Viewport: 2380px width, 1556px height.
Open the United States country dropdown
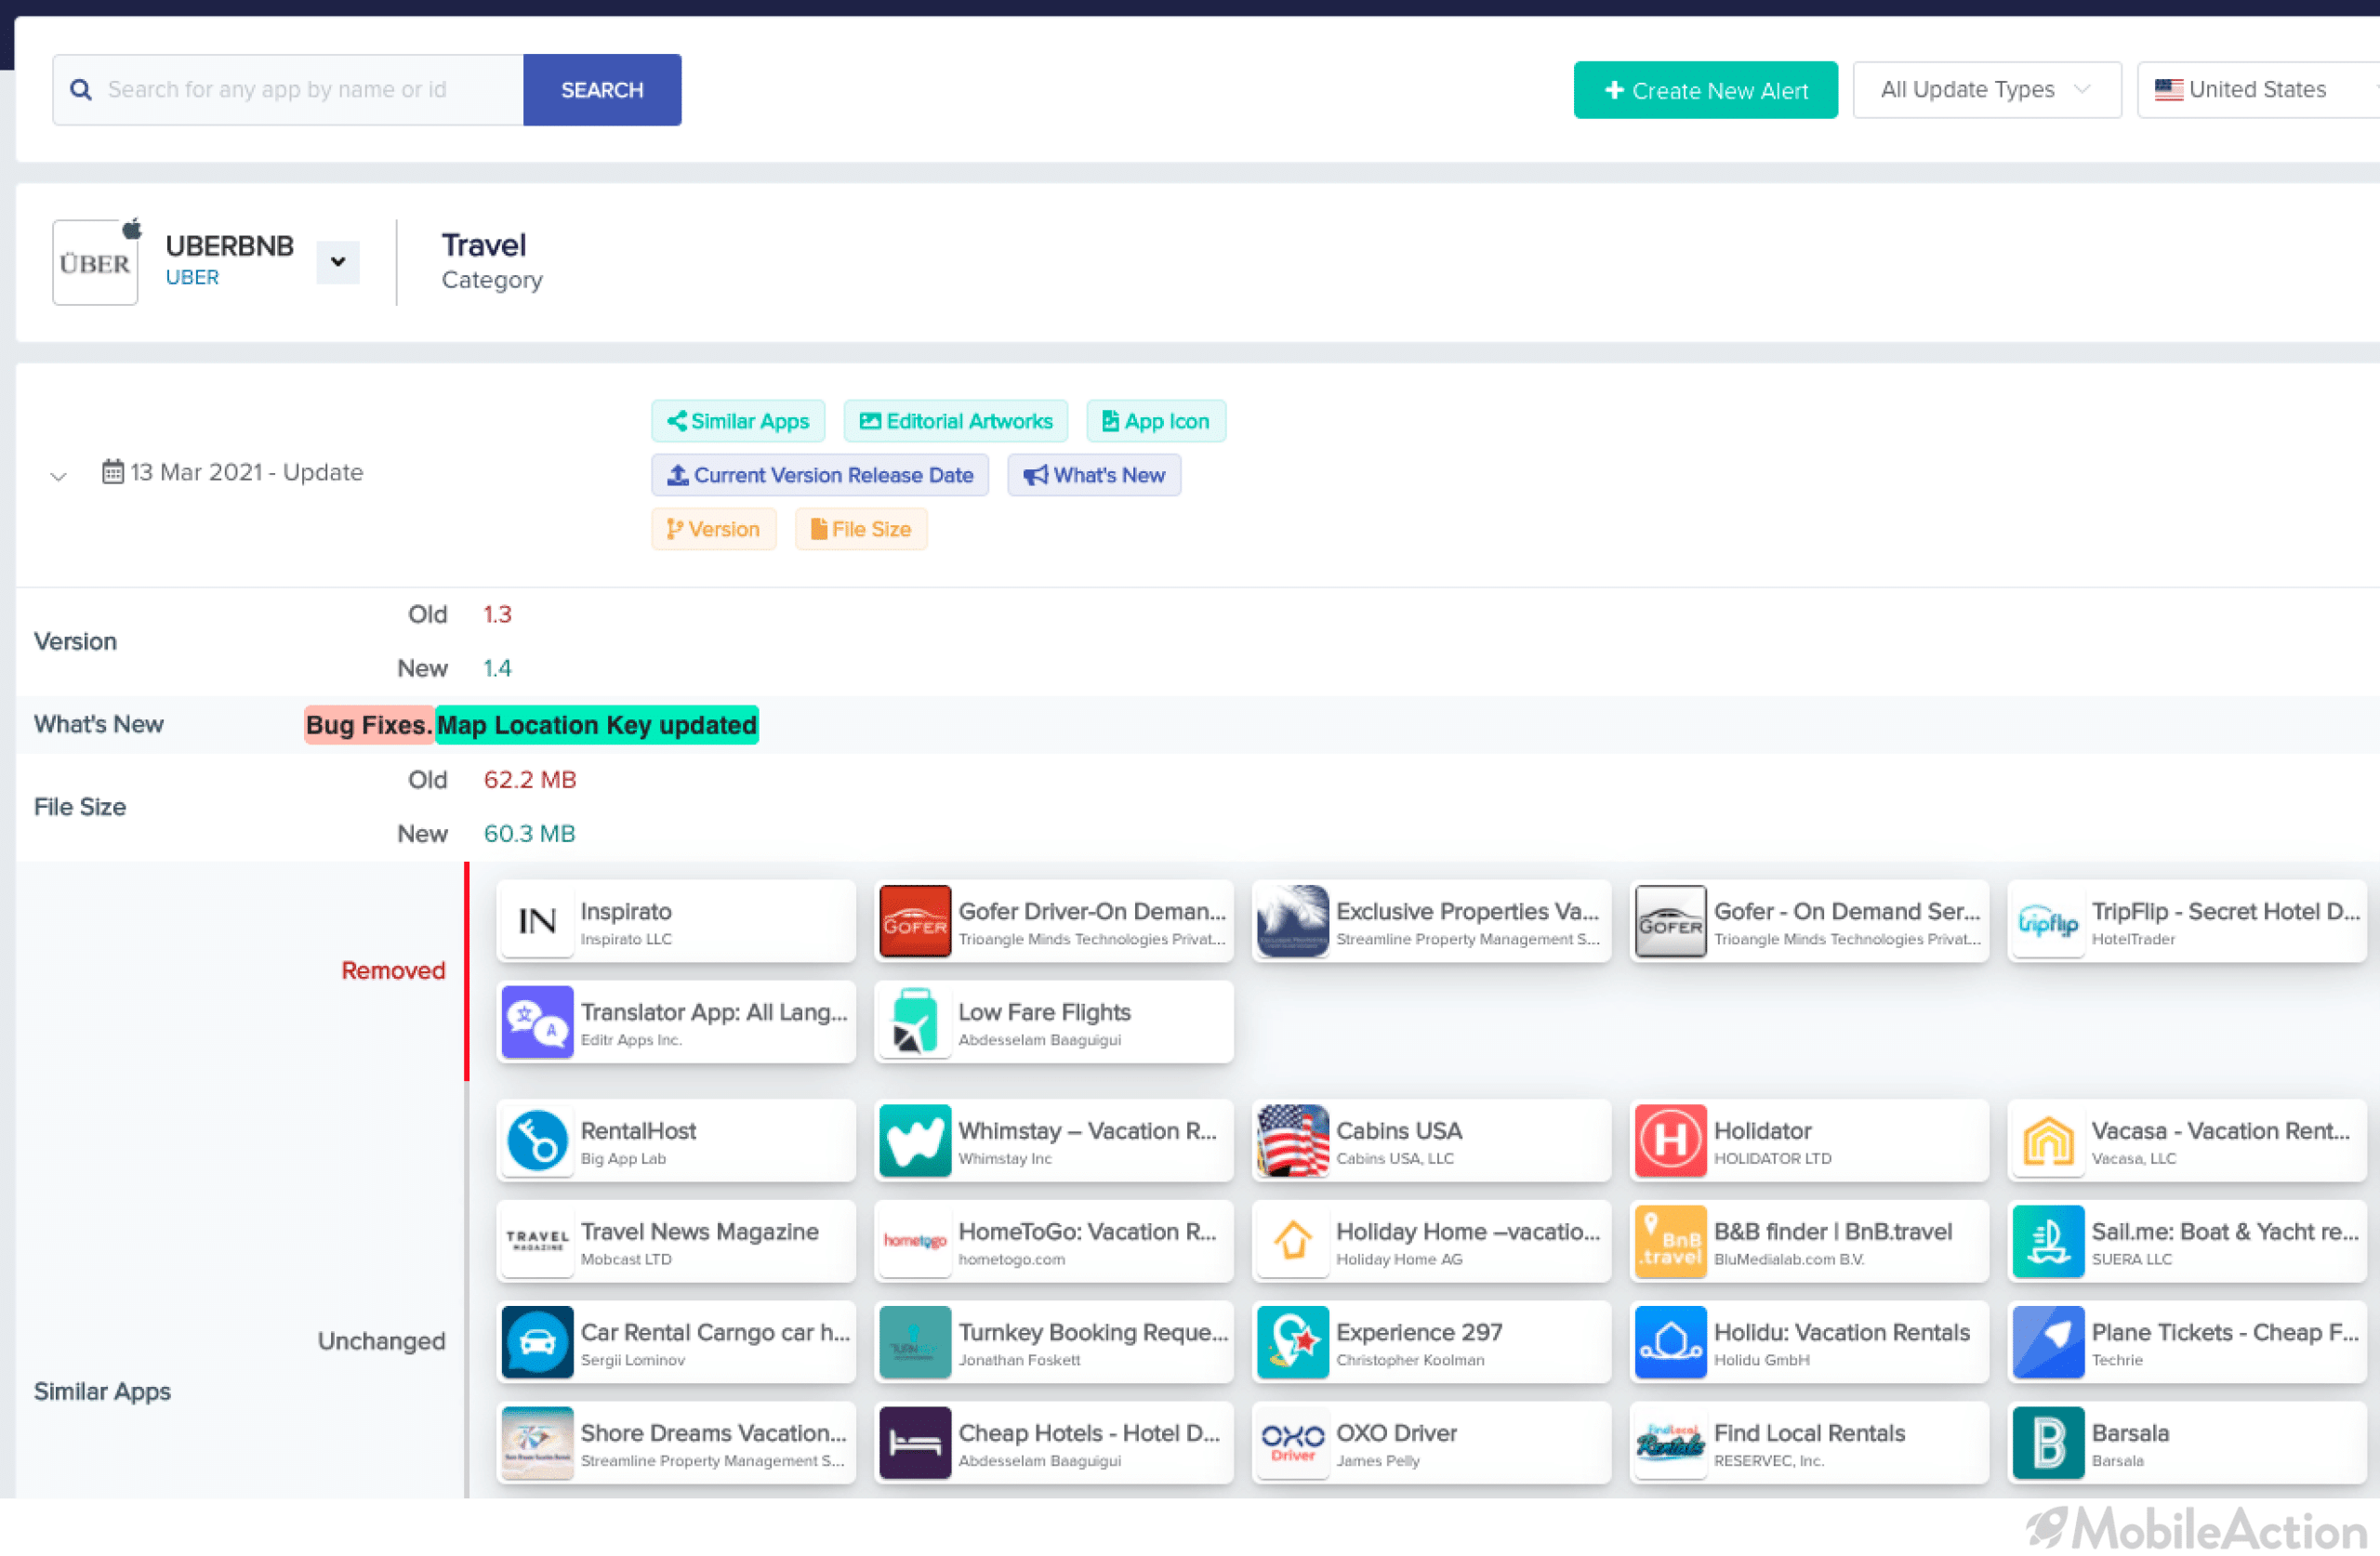point(2258,90)
